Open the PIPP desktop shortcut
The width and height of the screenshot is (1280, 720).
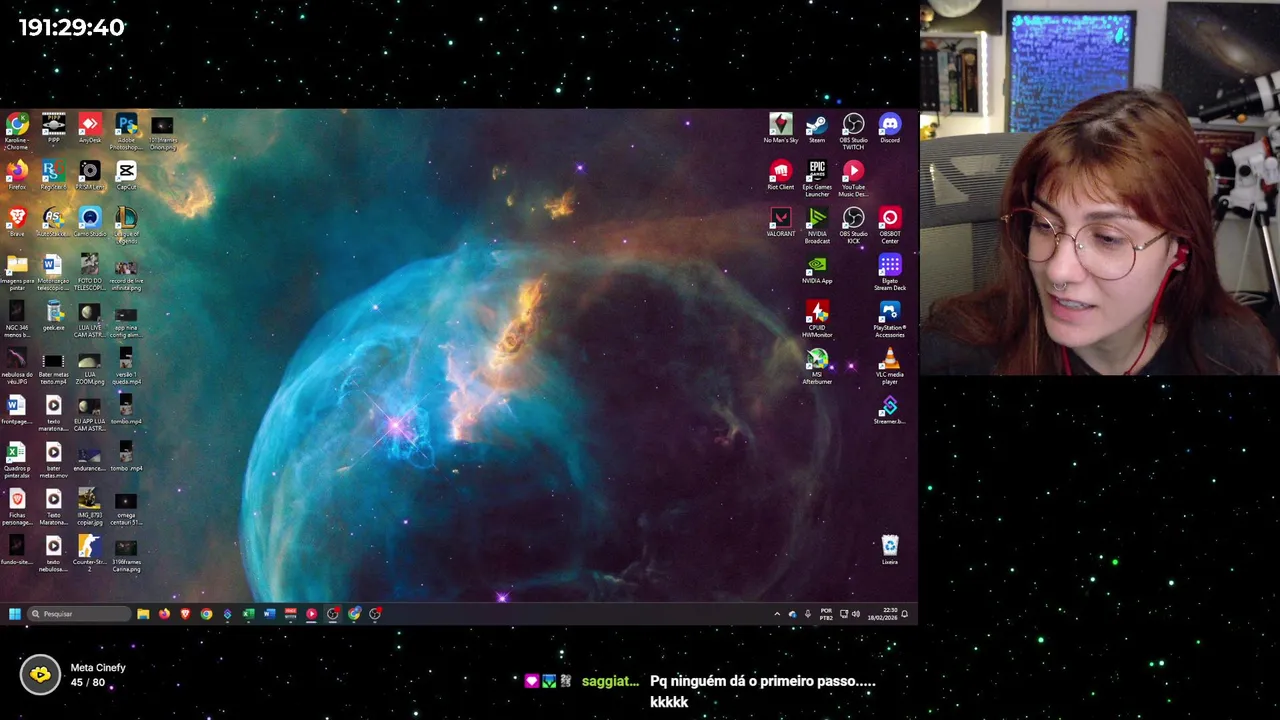(x=53, y=129)
